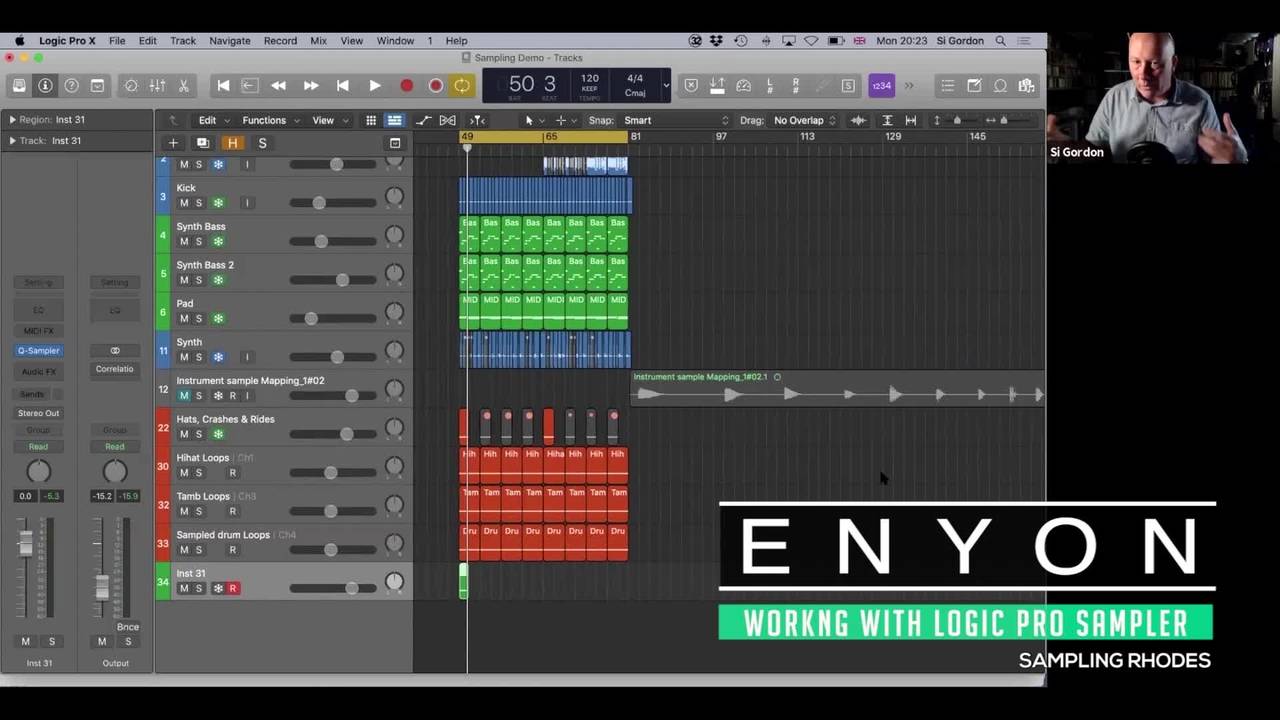This screenshot has height=720, width=1280.
Task: Open the Track menu in menu bar
Action: pyautogui.click(x=183, y=41)
